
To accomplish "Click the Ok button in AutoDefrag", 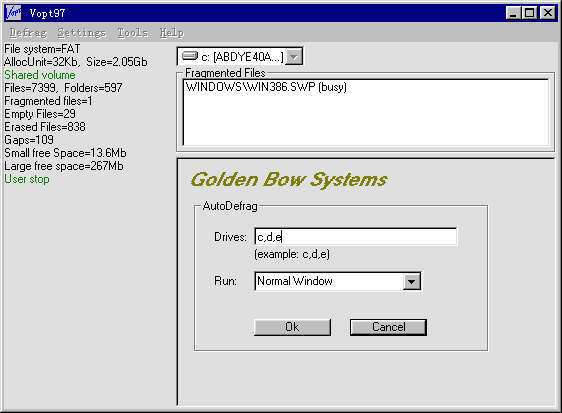I will click(x=292, y=327).
